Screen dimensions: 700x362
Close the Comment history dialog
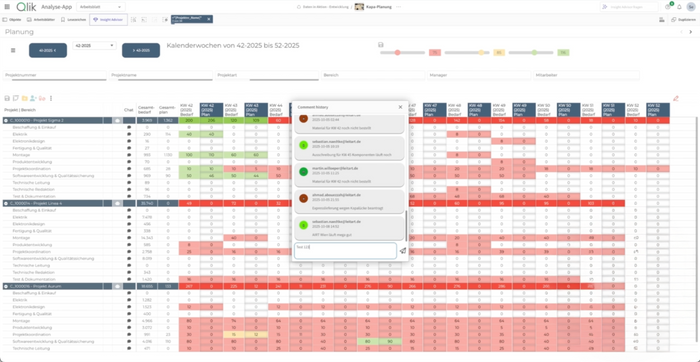click(x=400, y=107)
